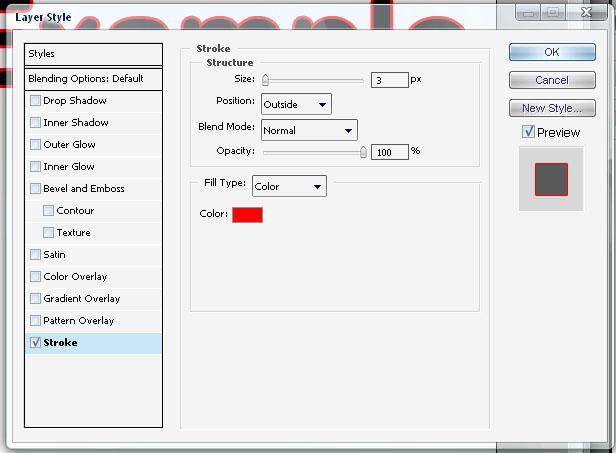
Task: Select the Gradient Overlay label
Action: click(x=82, y=299)
